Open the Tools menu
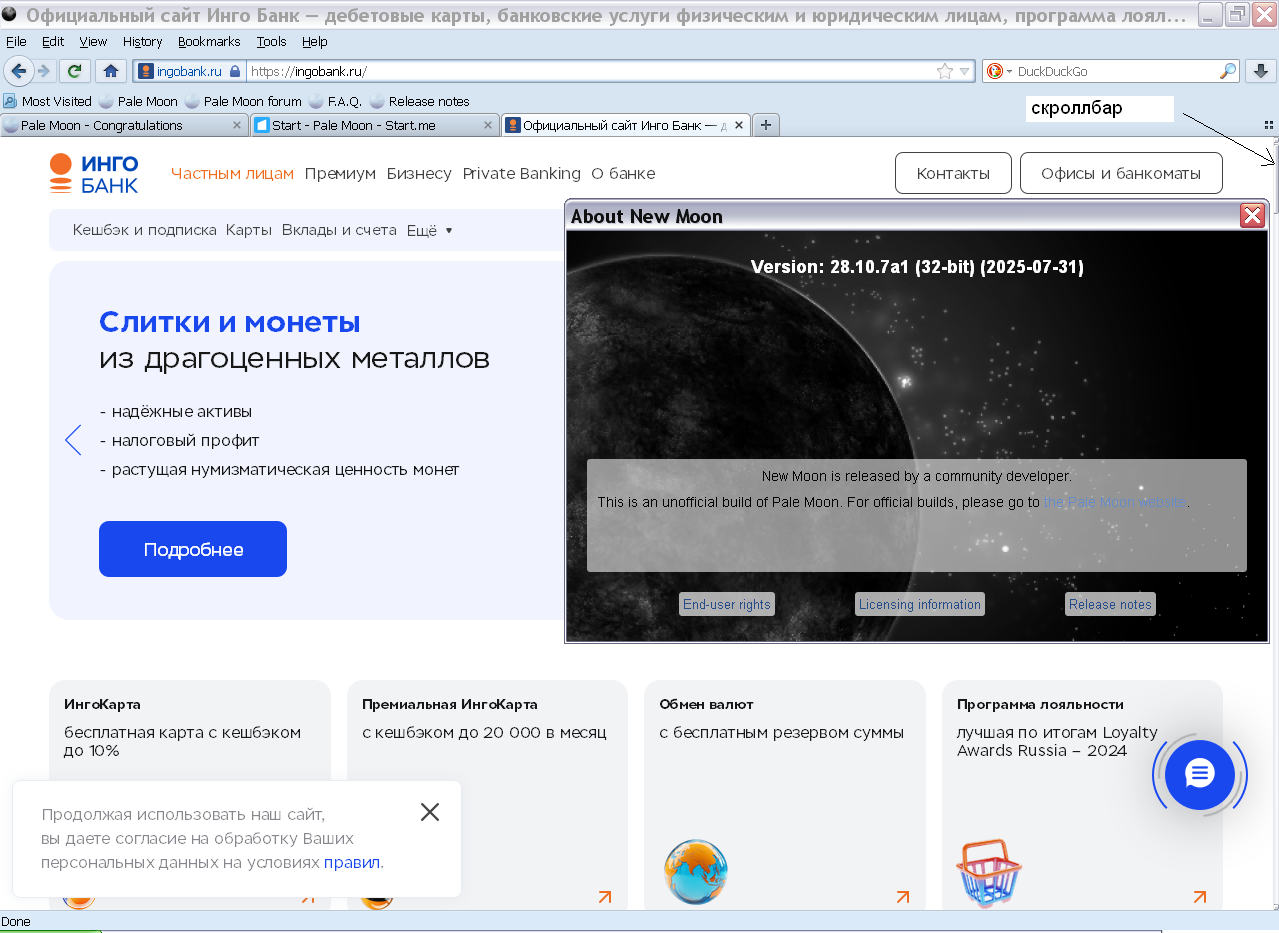The width and height of the screenshot is (1279, 933). click(271, 42)
